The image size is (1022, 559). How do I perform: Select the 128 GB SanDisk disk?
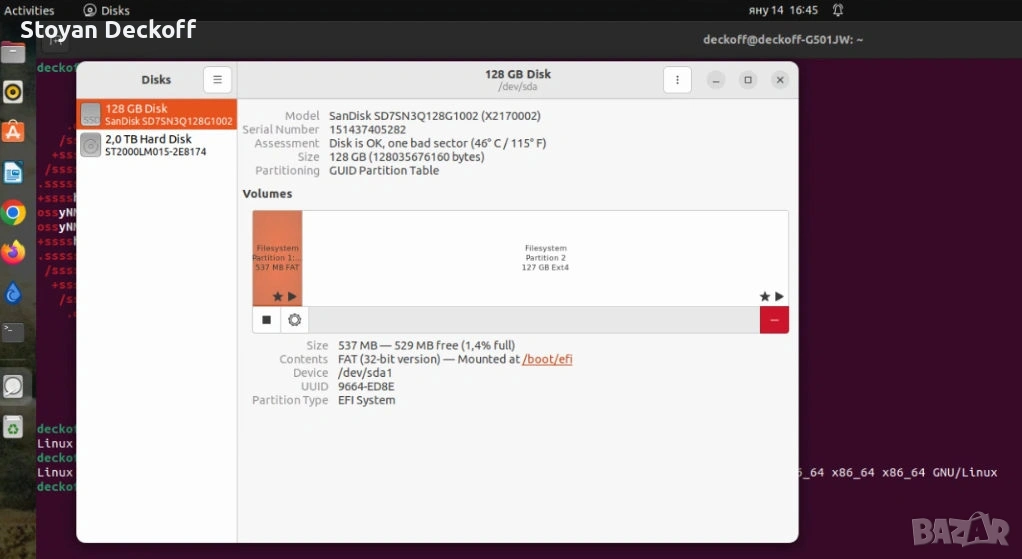157,115
